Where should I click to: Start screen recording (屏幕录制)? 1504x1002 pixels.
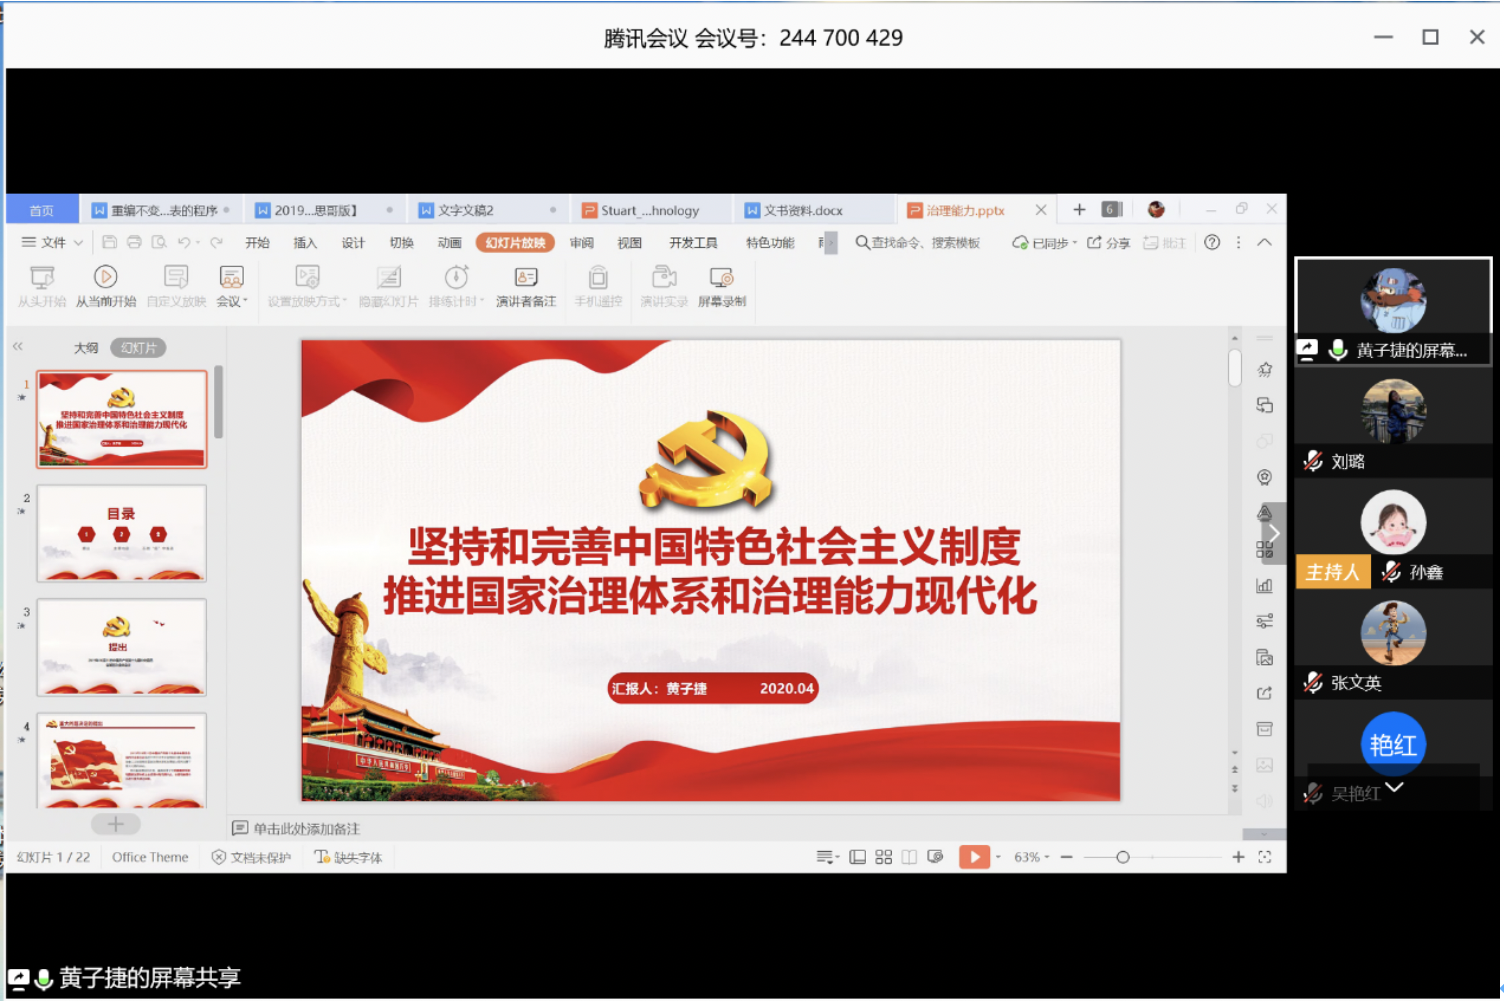(x=722, y=286)
